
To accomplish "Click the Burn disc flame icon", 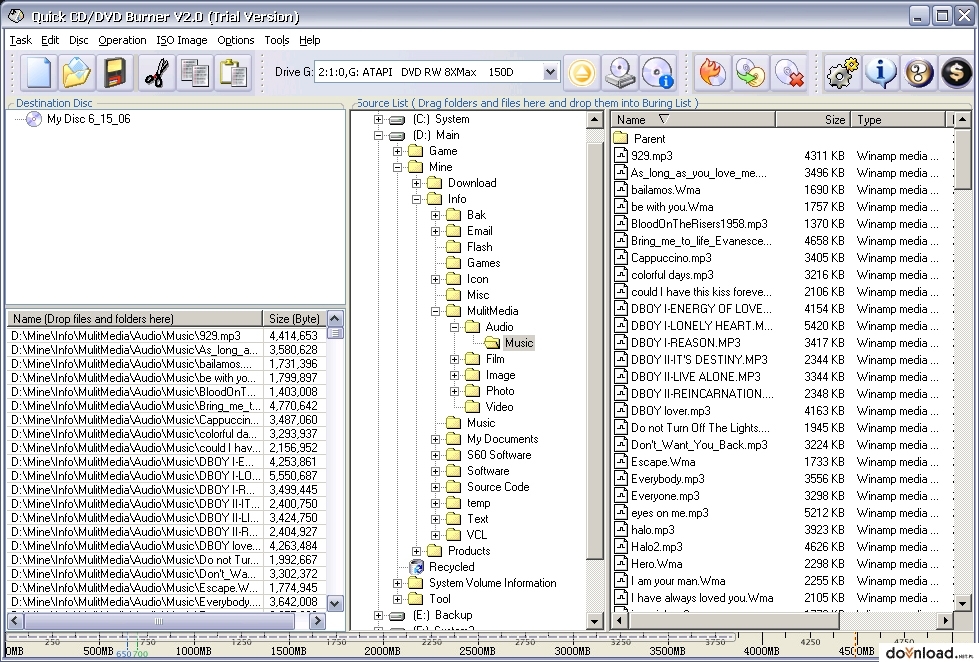I will [x=712, y=72].
